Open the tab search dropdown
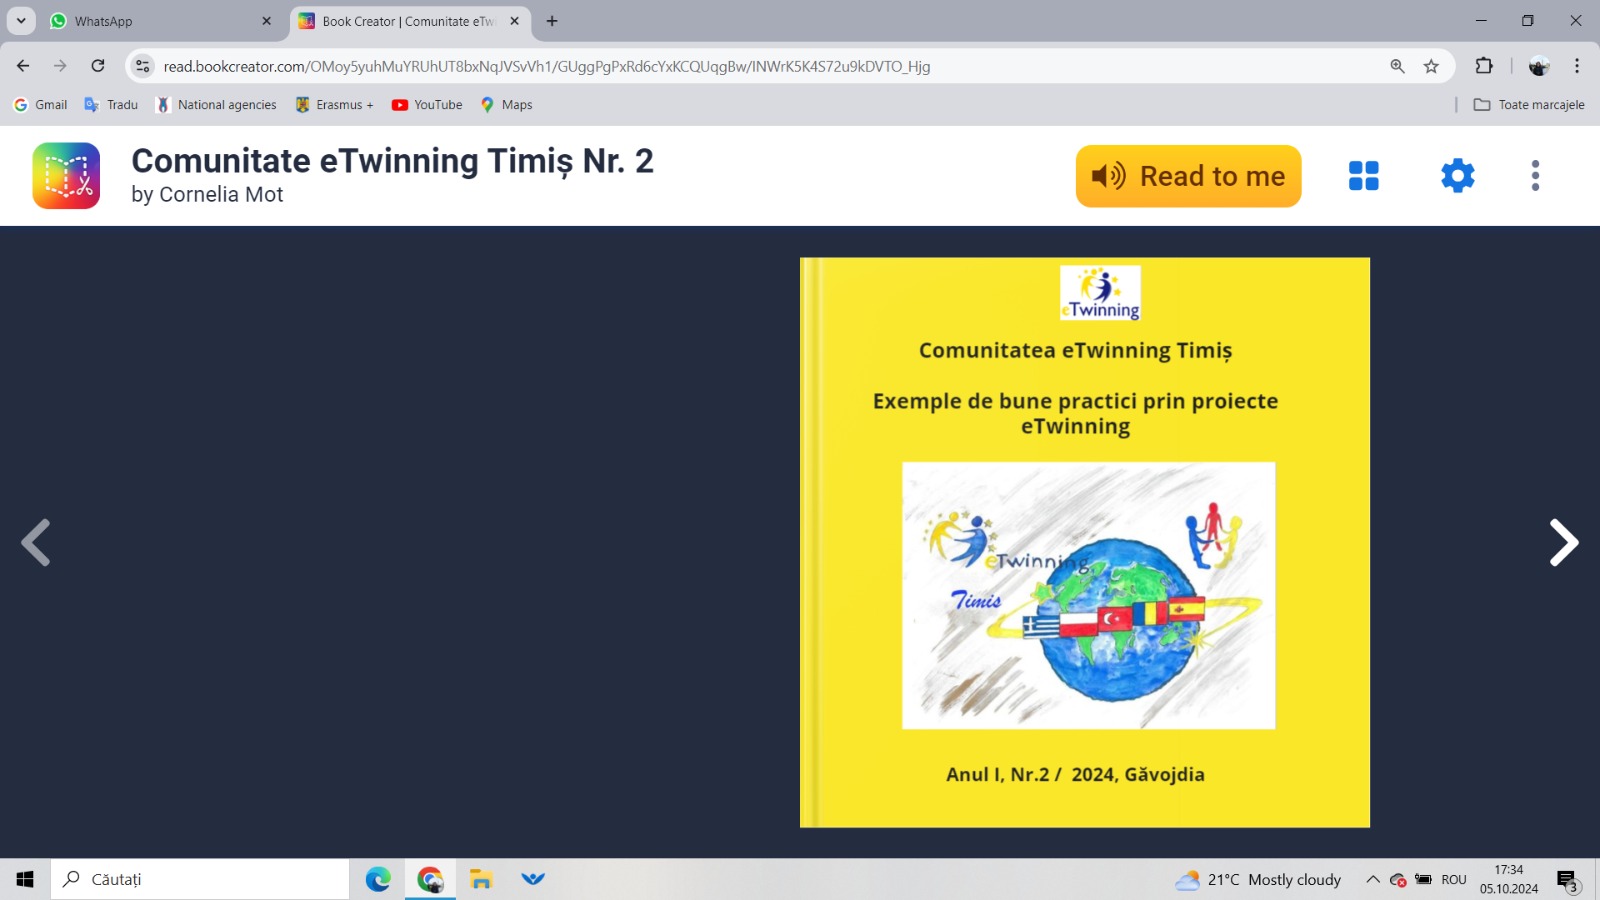Image resolution: width=1600 pixels, height=900 pixels. coord(21,21)
